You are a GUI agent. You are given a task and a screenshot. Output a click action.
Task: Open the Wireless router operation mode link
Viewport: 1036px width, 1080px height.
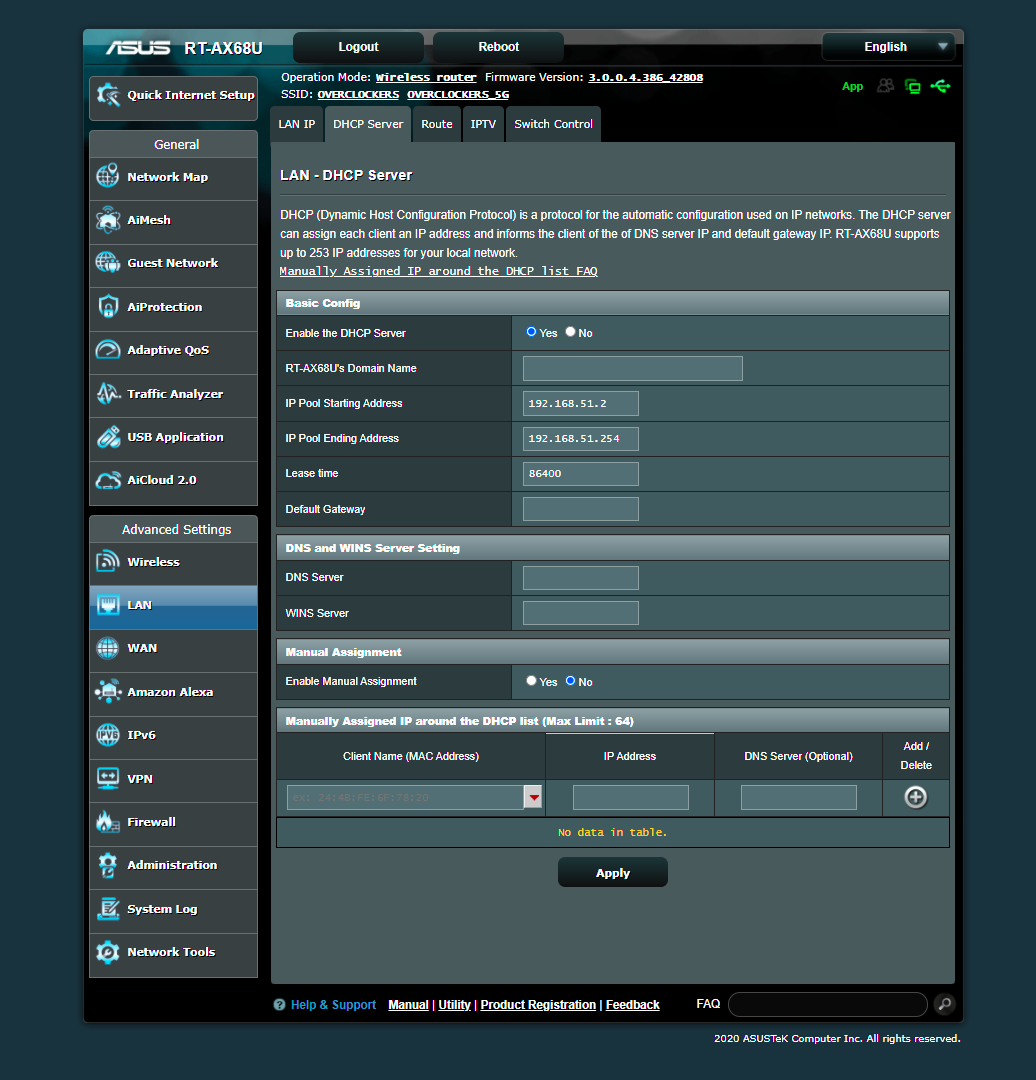point(426,77)
